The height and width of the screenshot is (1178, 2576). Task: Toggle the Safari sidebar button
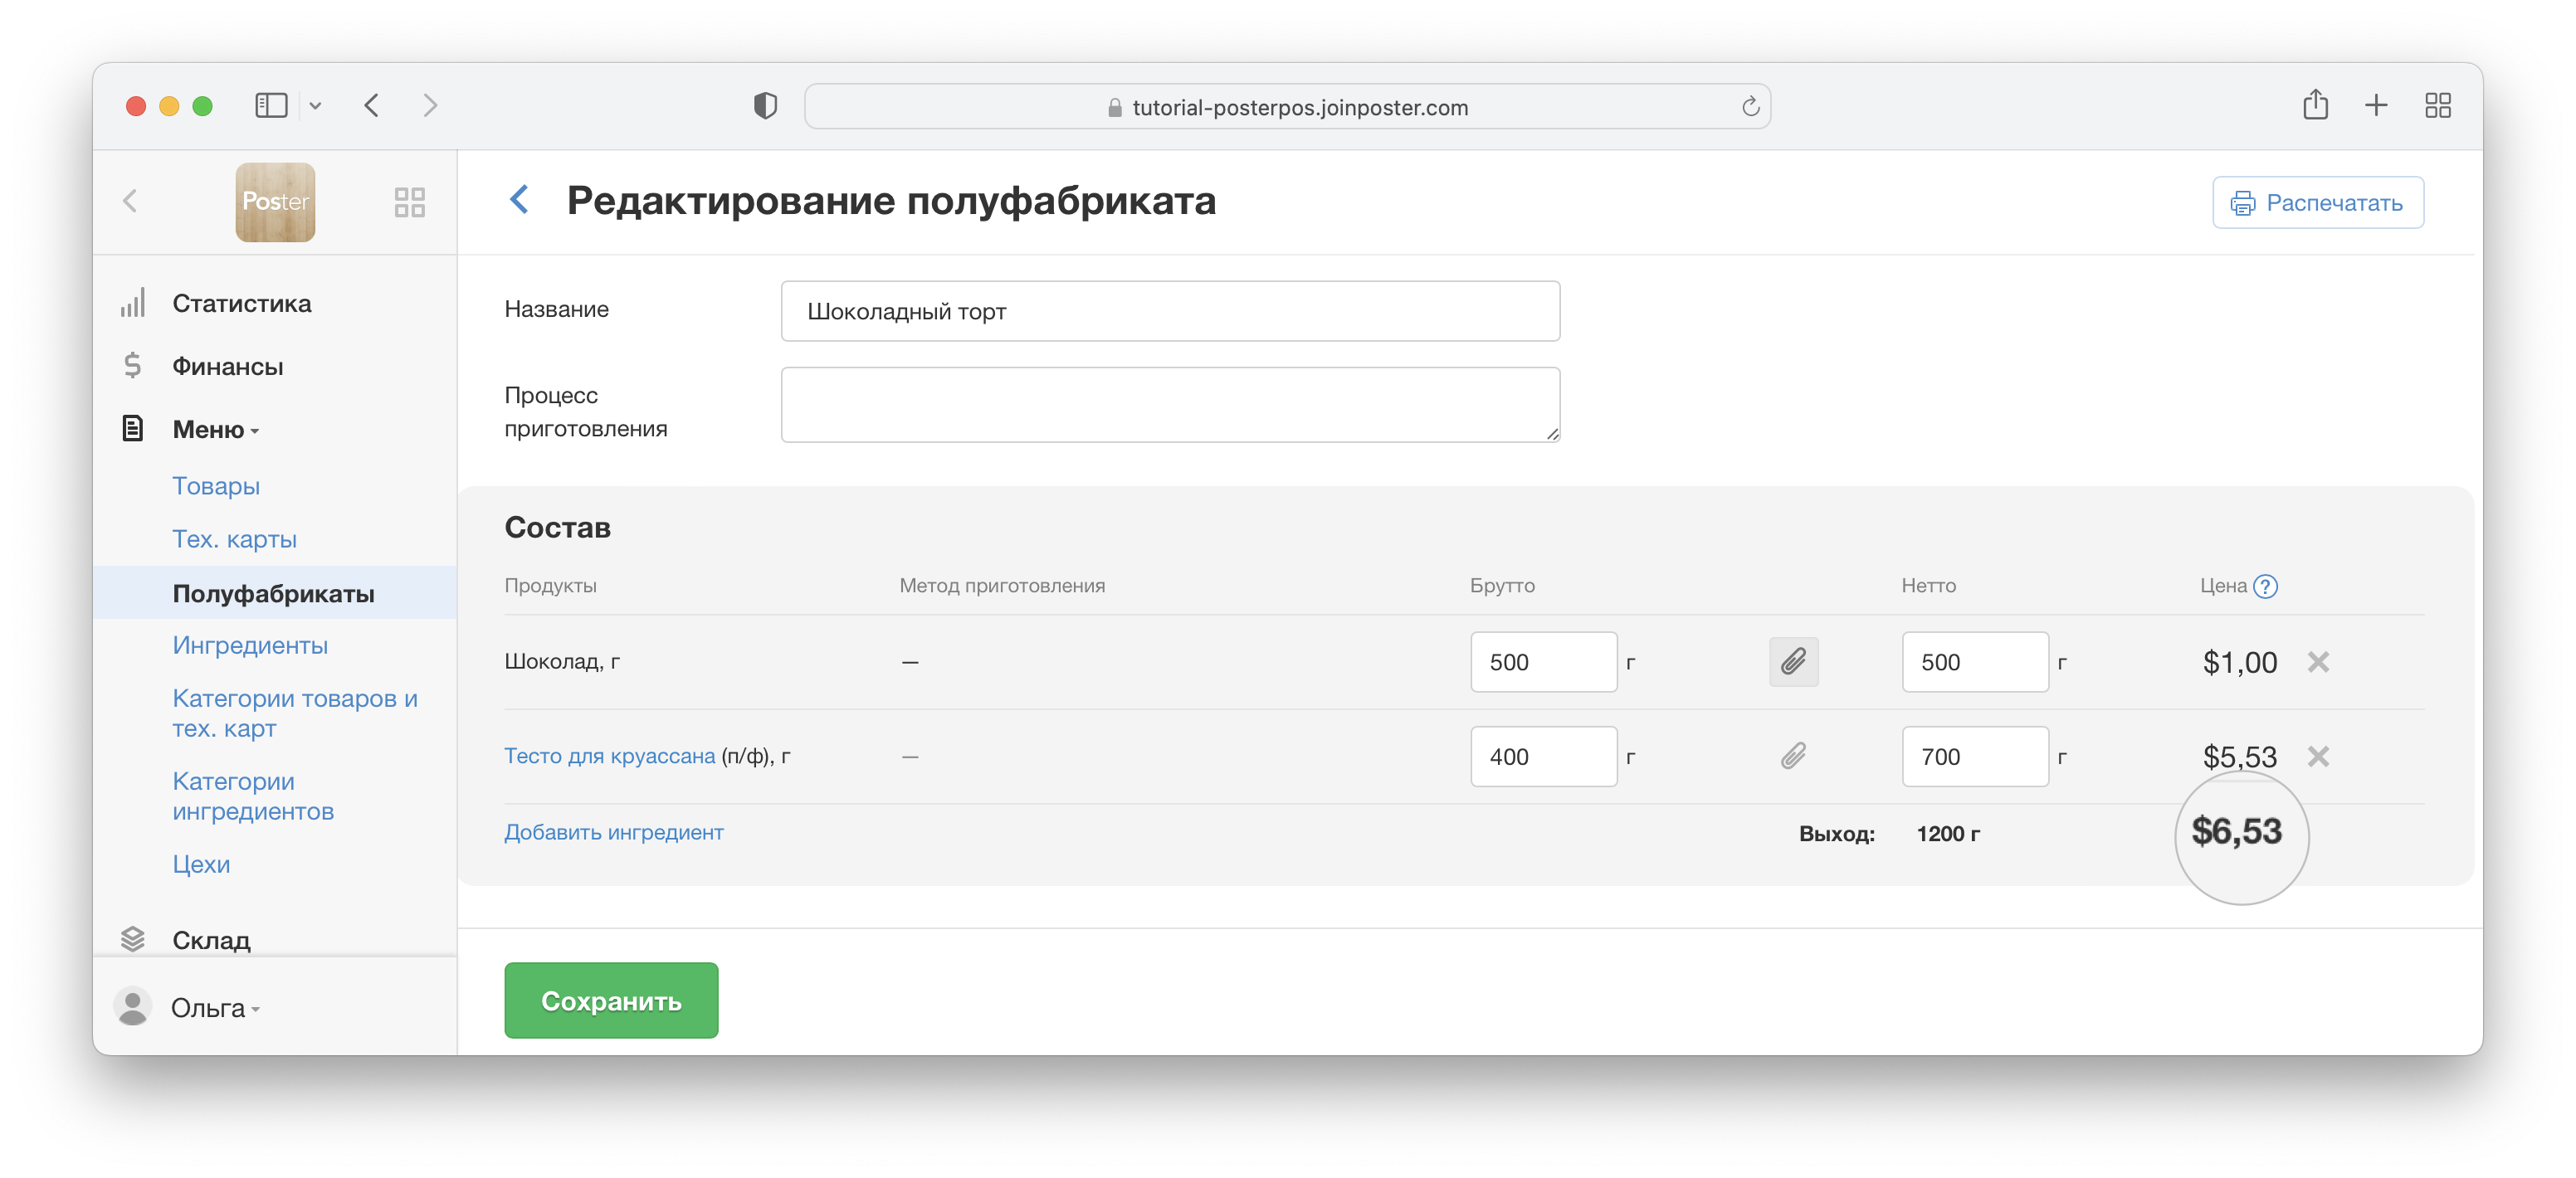pyautogui.click(x=271, y=105)
